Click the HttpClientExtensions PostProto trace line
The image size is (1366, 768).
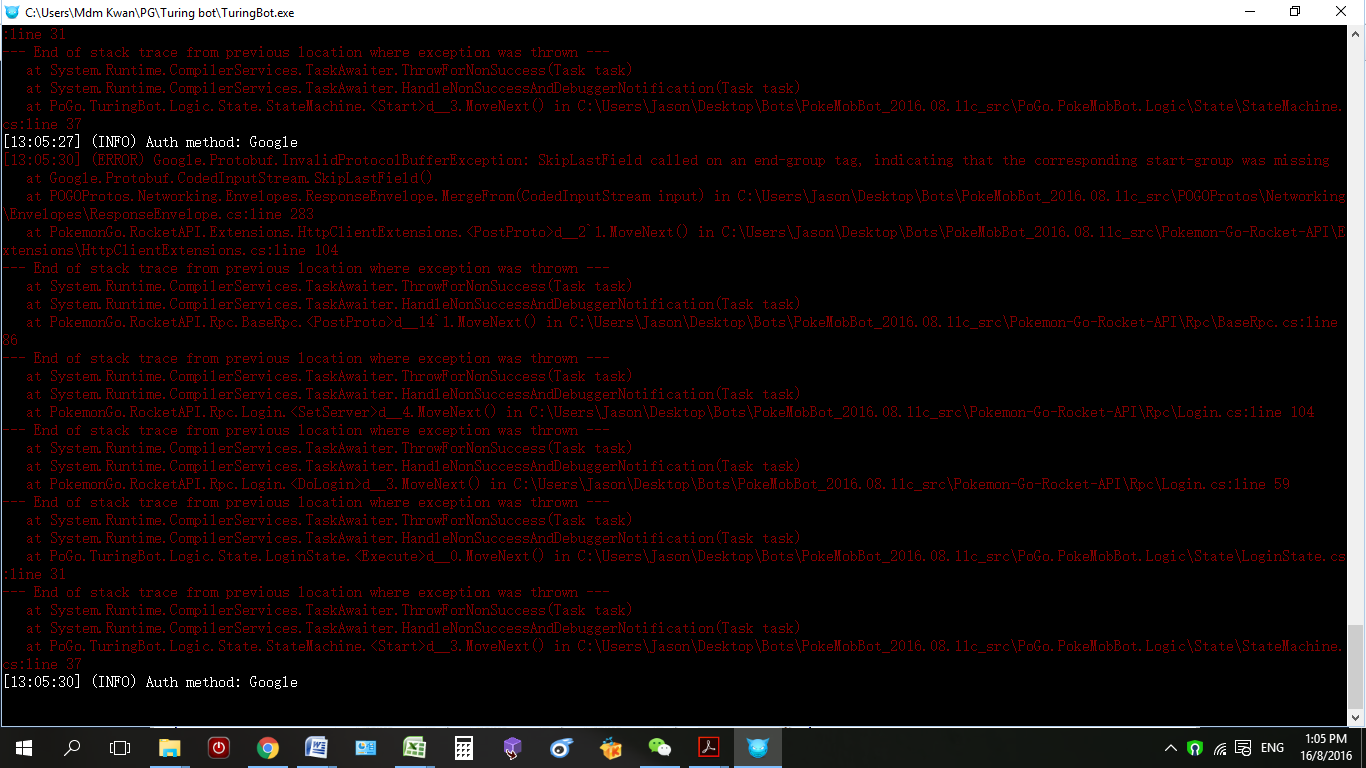[675, 241]
